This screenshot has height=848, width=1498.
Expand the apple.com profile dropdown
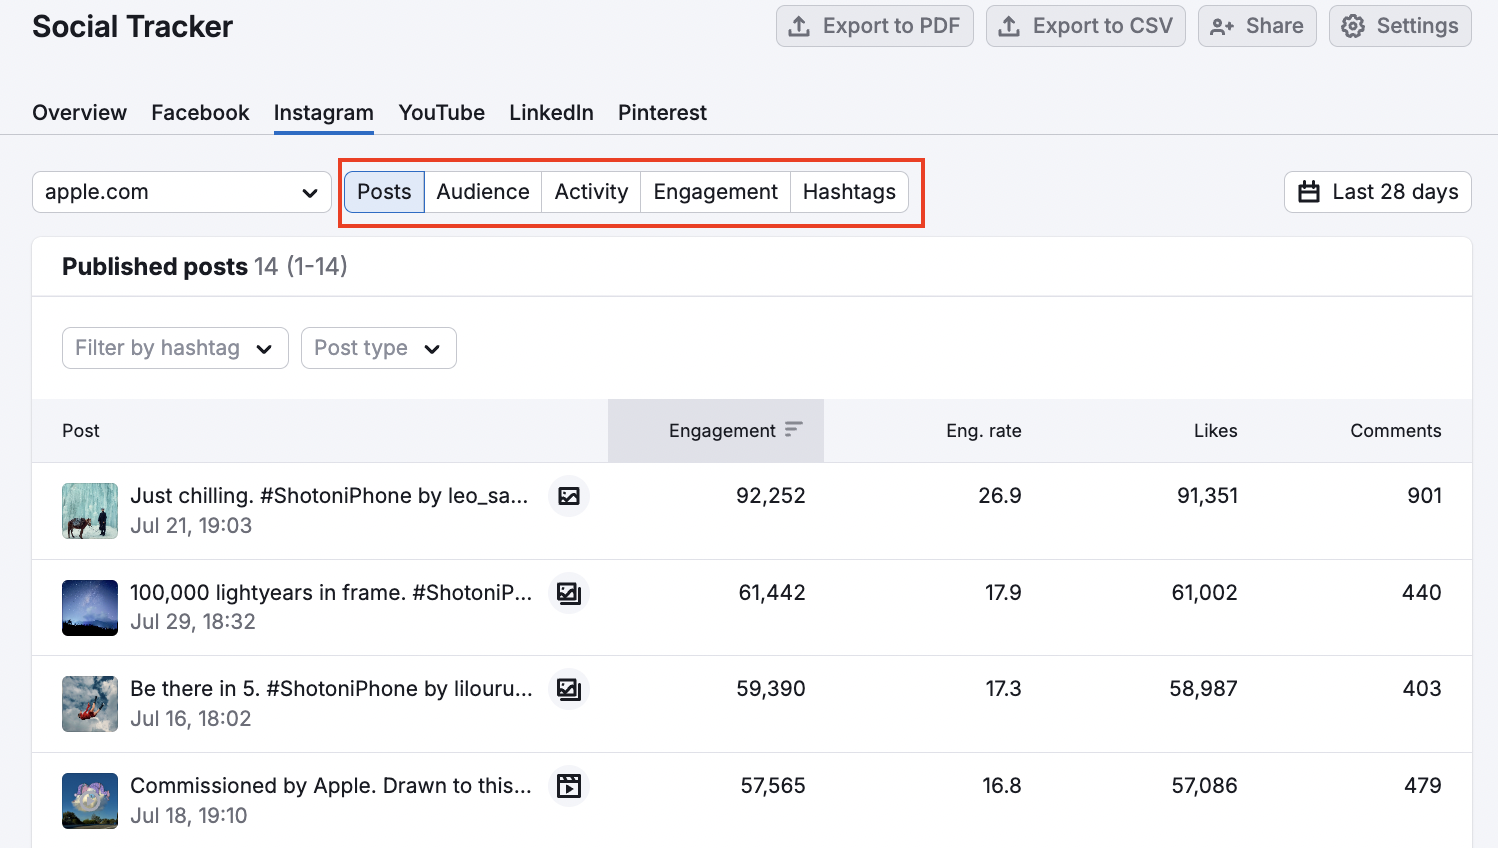click(x=181, y=192)
